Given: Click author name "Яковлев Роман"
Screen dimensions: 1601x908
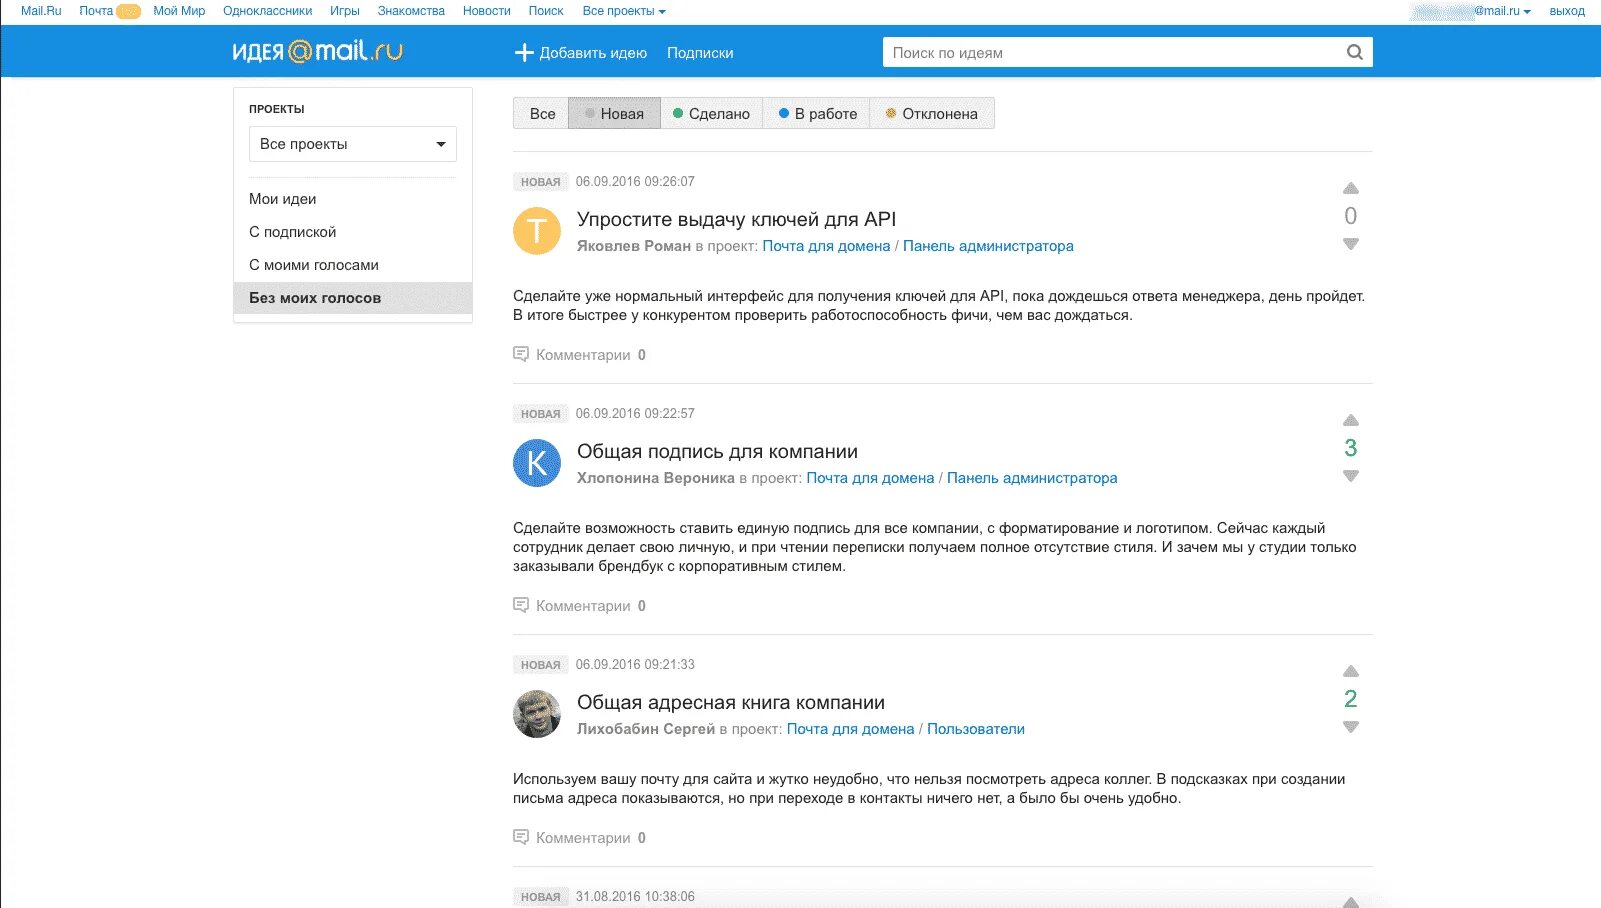Looking at the screenshot, I should click(x=634, y=246).
